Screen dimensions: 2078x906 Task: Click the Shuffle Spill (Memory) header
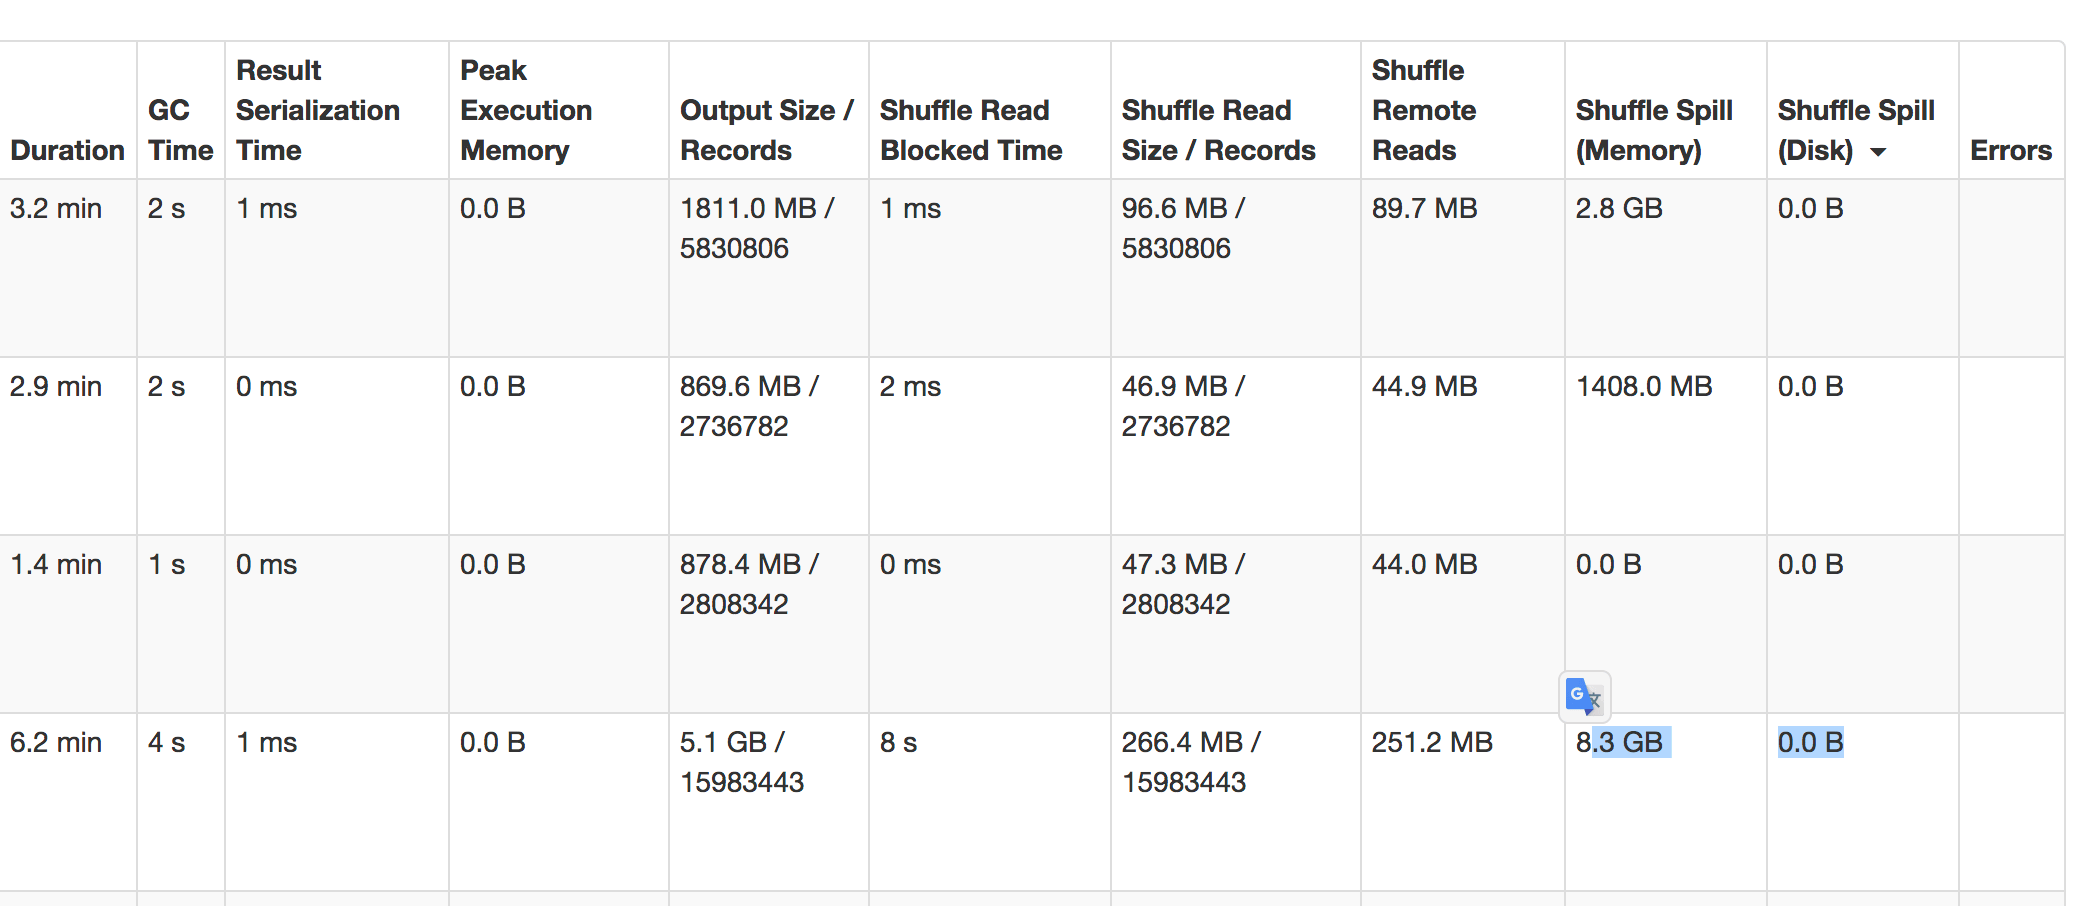click(x=1654, y=130)
